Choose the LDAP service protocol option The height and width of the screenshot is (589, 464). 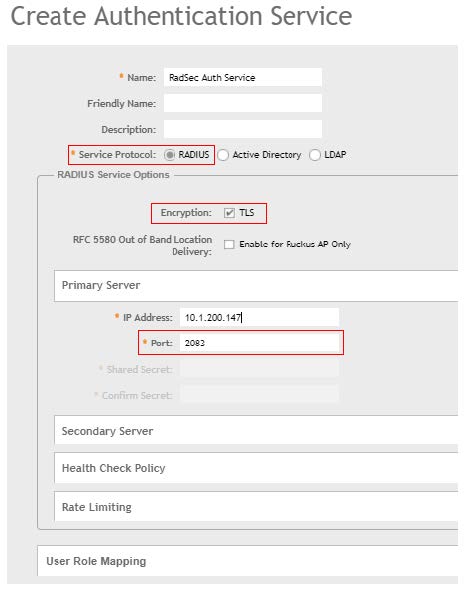314,155
